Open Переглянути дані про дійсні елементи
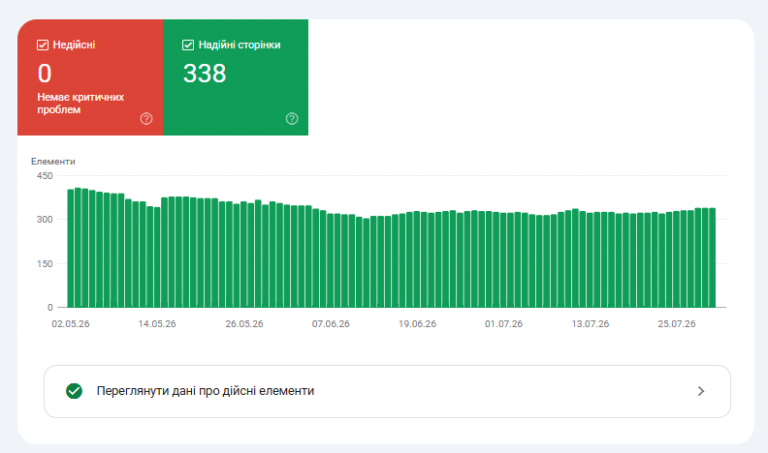The image size is (768, 453). (x=387, y=391)
